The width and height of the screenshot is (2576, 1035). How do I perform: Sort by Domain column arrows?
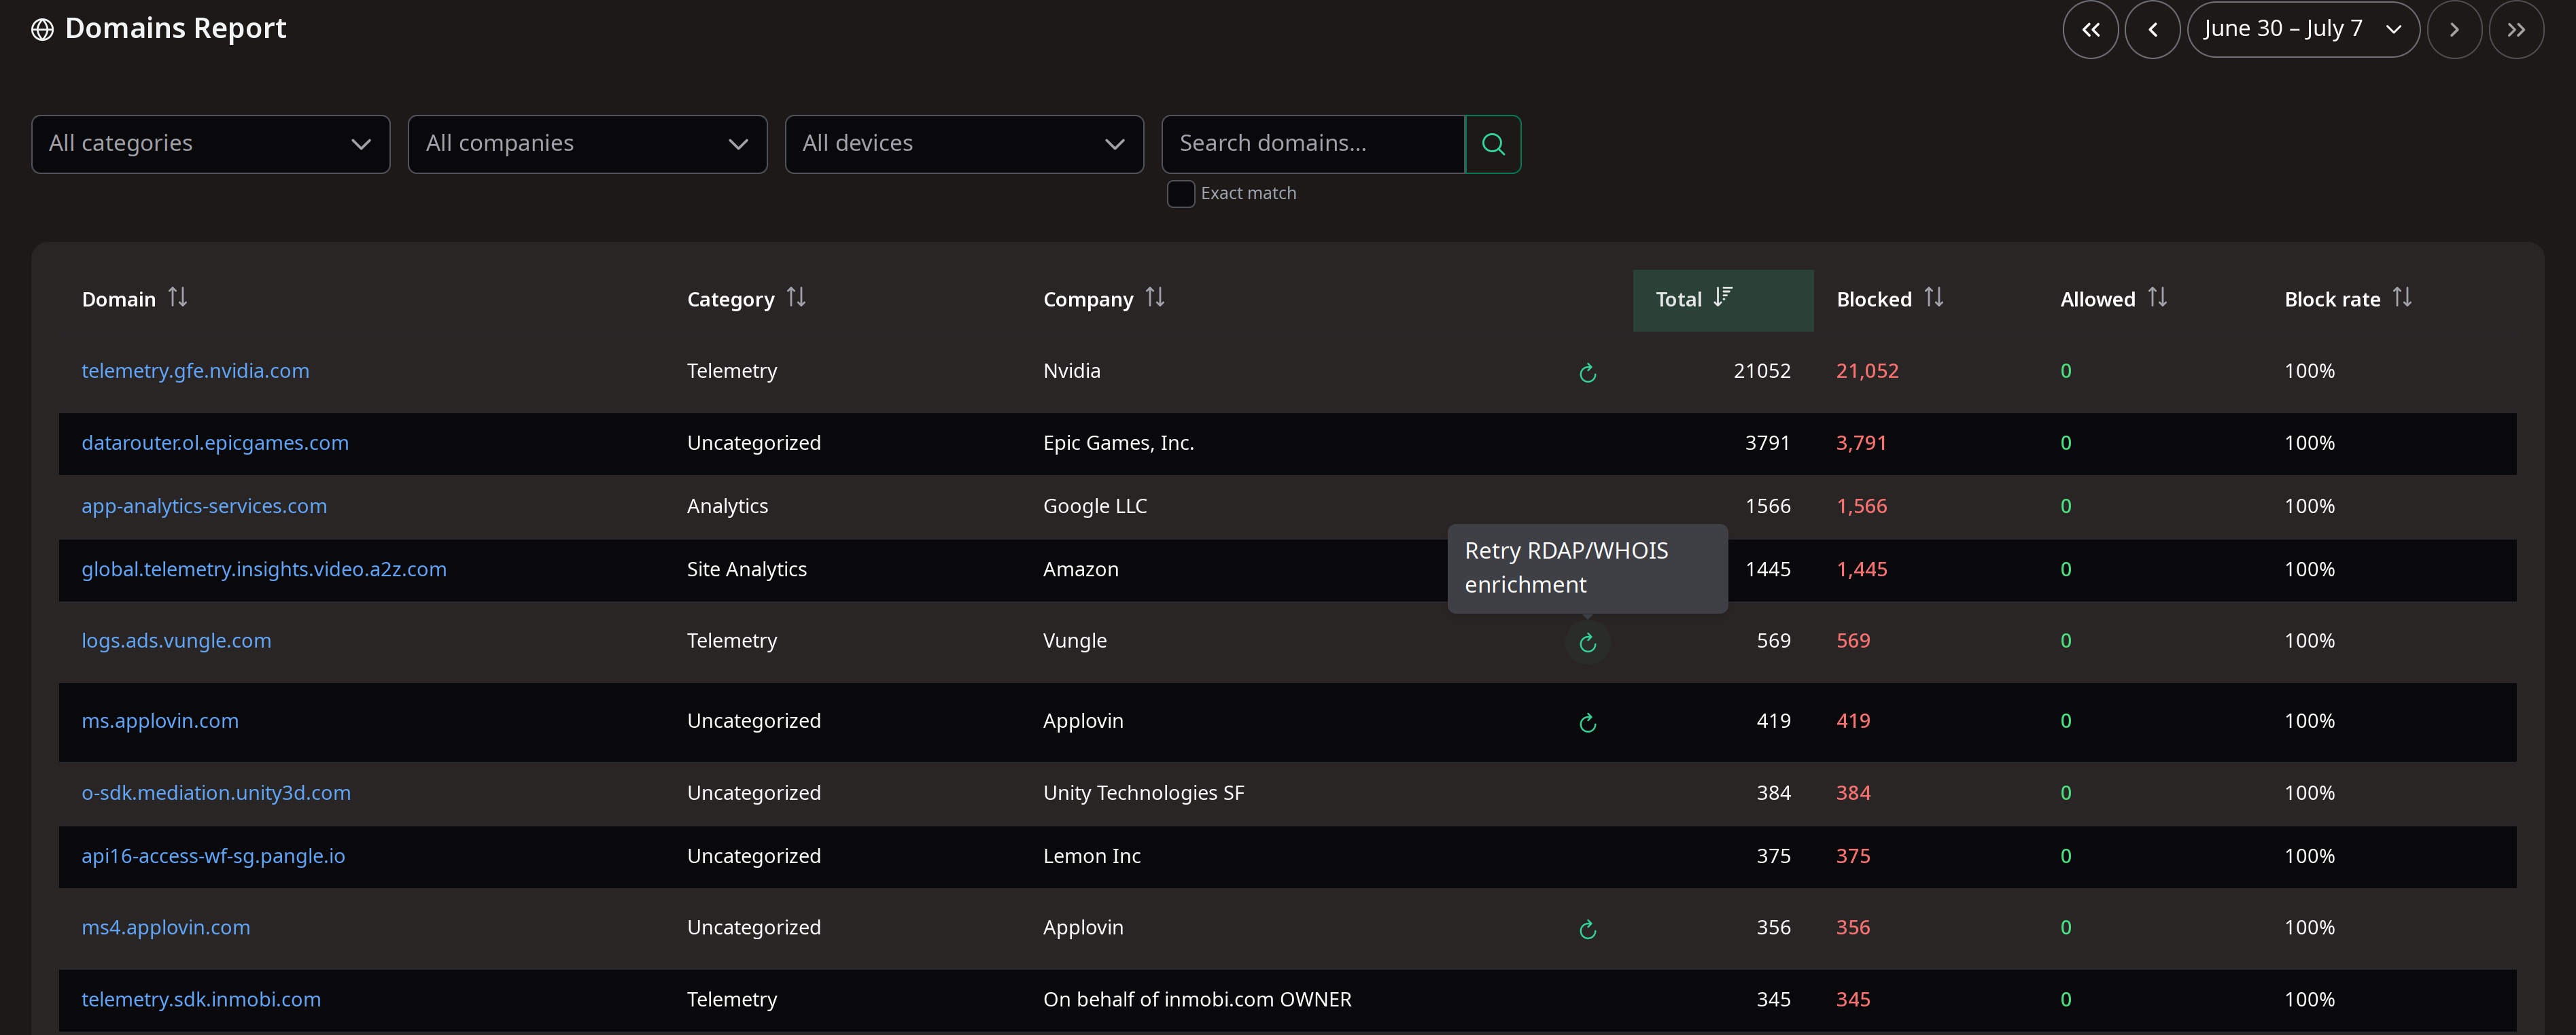(177, 297)
